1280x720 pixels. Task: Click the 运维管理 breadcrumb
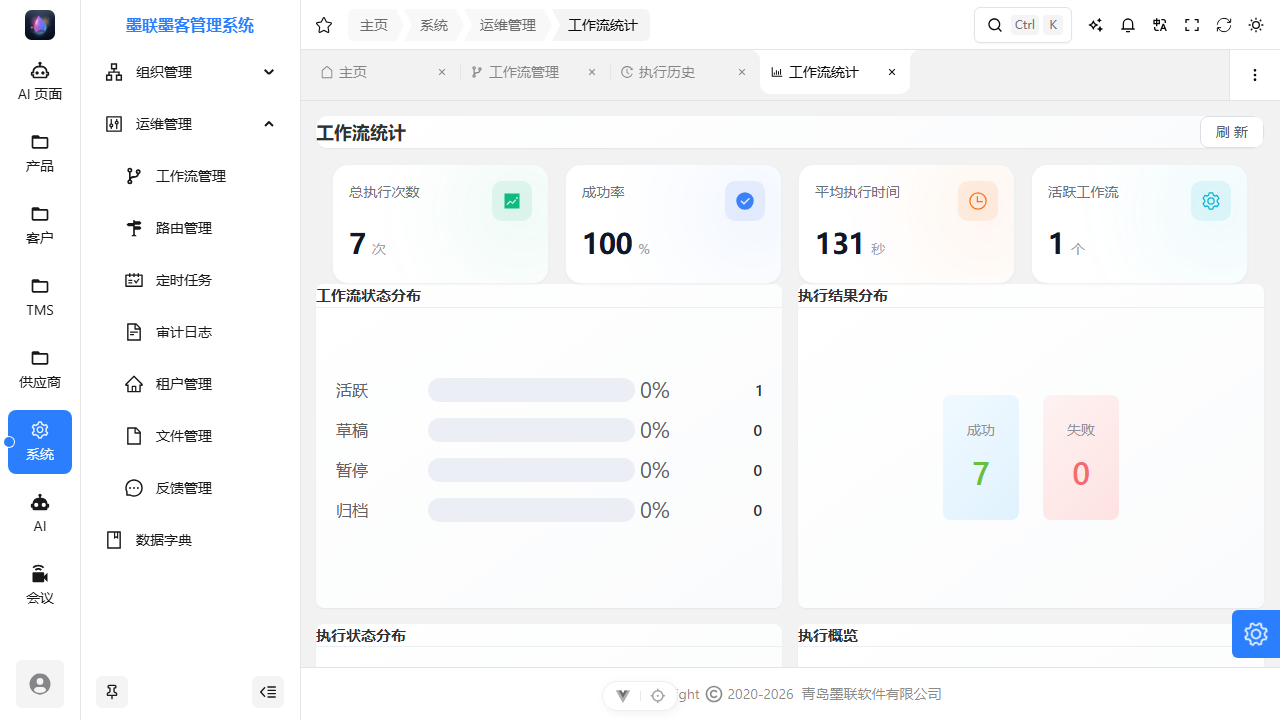[x=508, y=25]
